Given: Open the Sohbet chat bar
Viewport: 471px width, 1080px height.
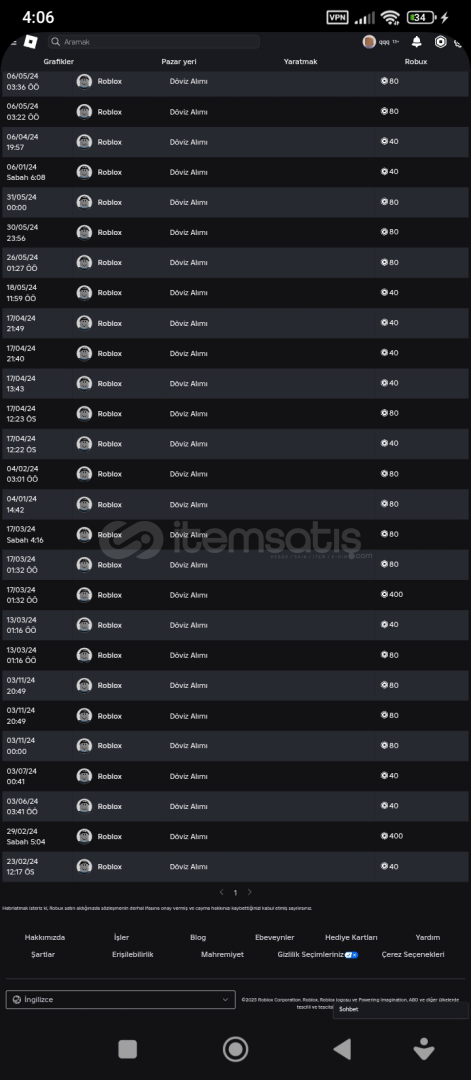Looking at the screenshot, I should click(x=401, y=1010).
